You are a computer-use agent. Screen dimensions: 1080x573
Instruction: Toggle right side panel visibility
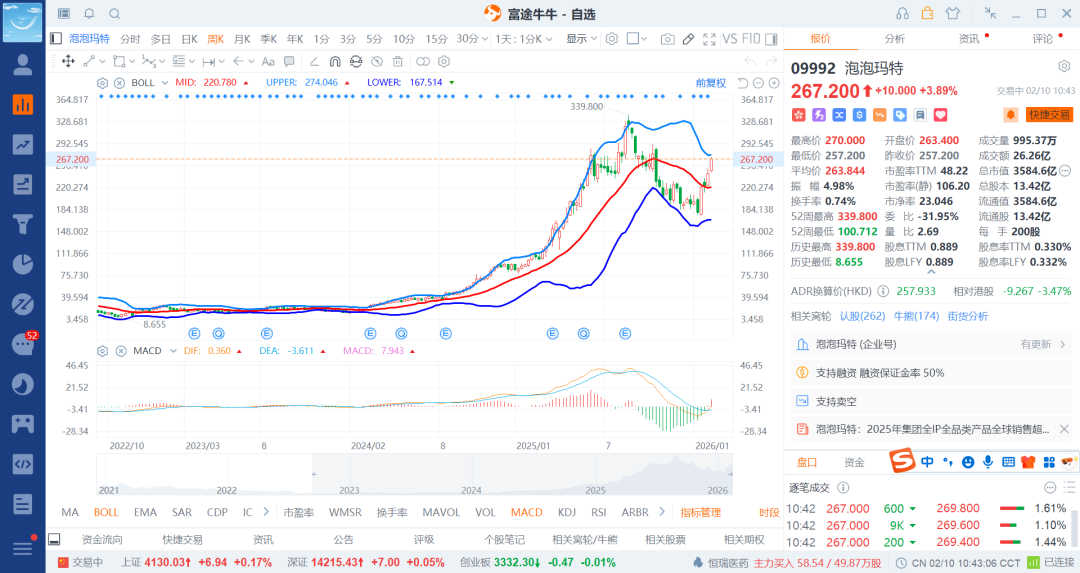pyautogui.click(x=771, y=39)
